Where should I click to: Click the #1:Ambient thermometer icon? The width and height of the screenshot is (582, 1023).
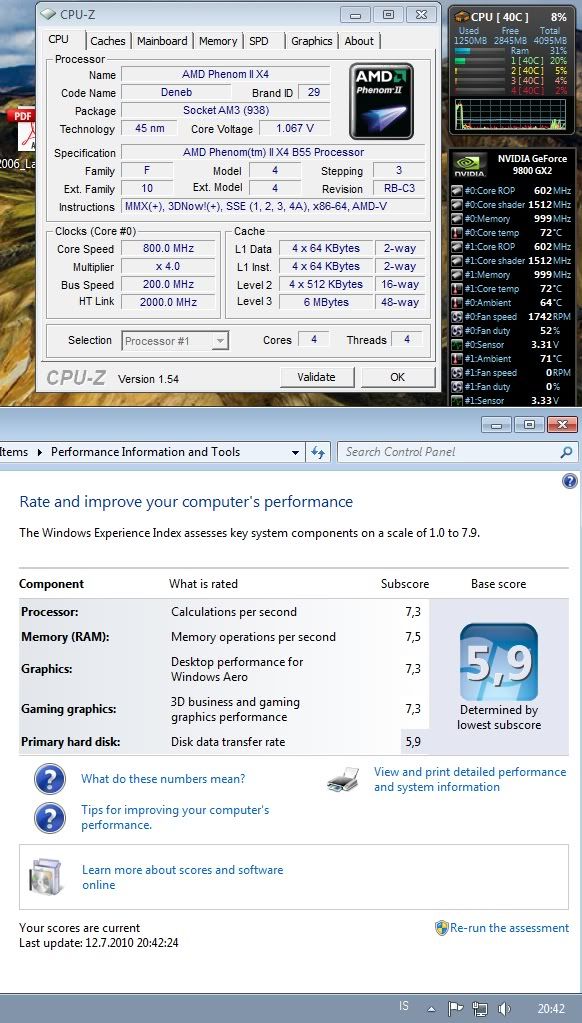coord(457,359)
